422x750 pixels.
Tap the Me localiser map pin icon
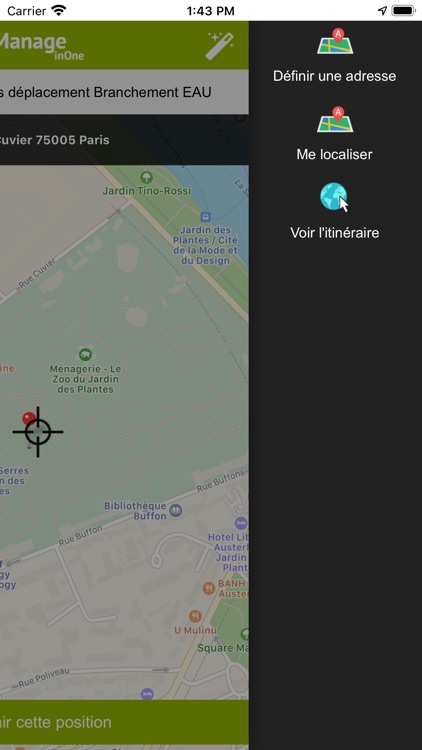pos(335,119)
